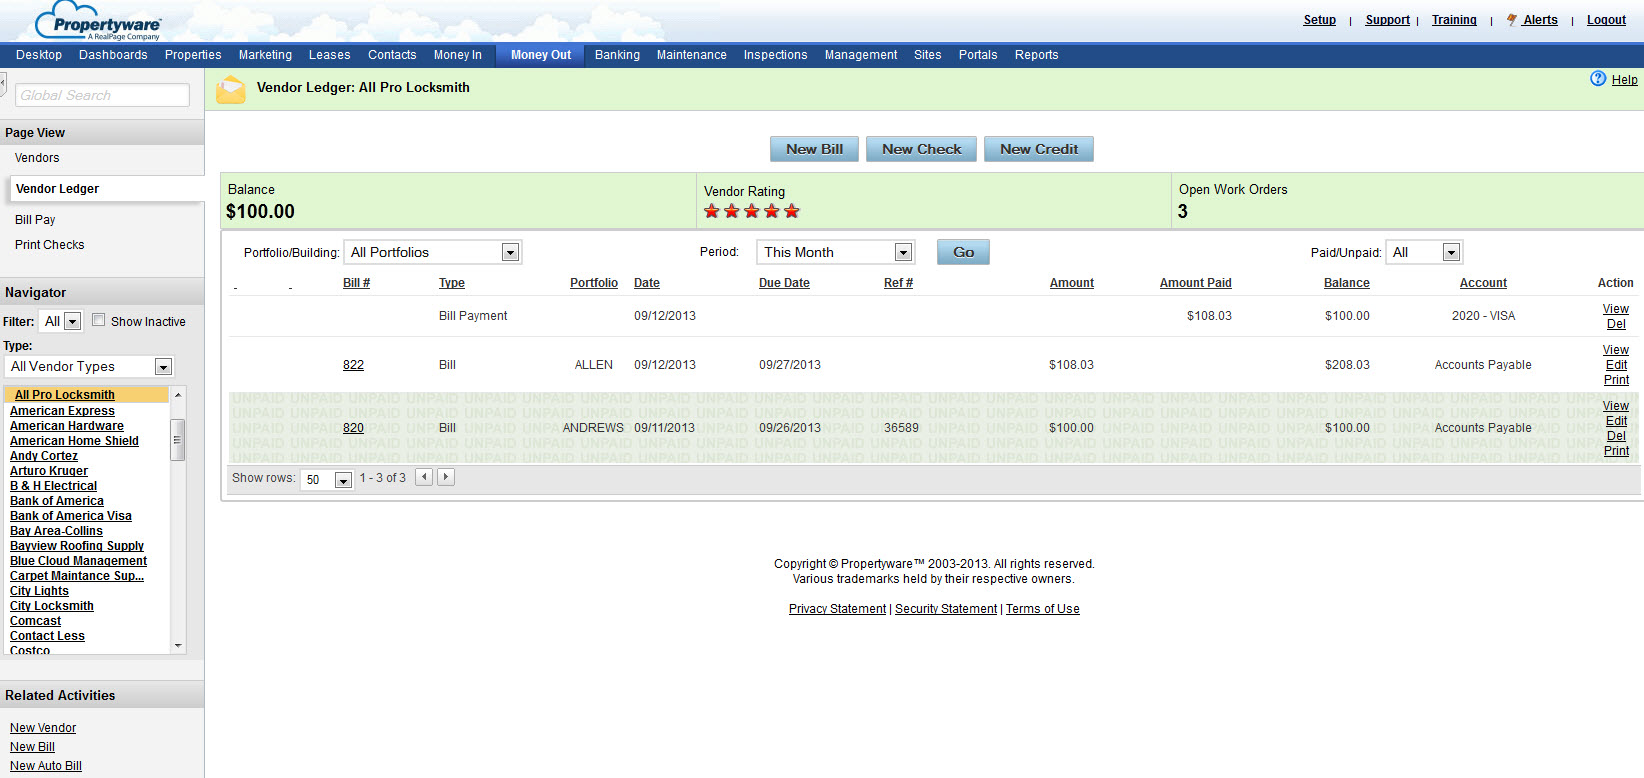Open the Print Checks page view
The width and height of the screenshot is (1644, 778).
pyautogui.click(x=49, y=245)
